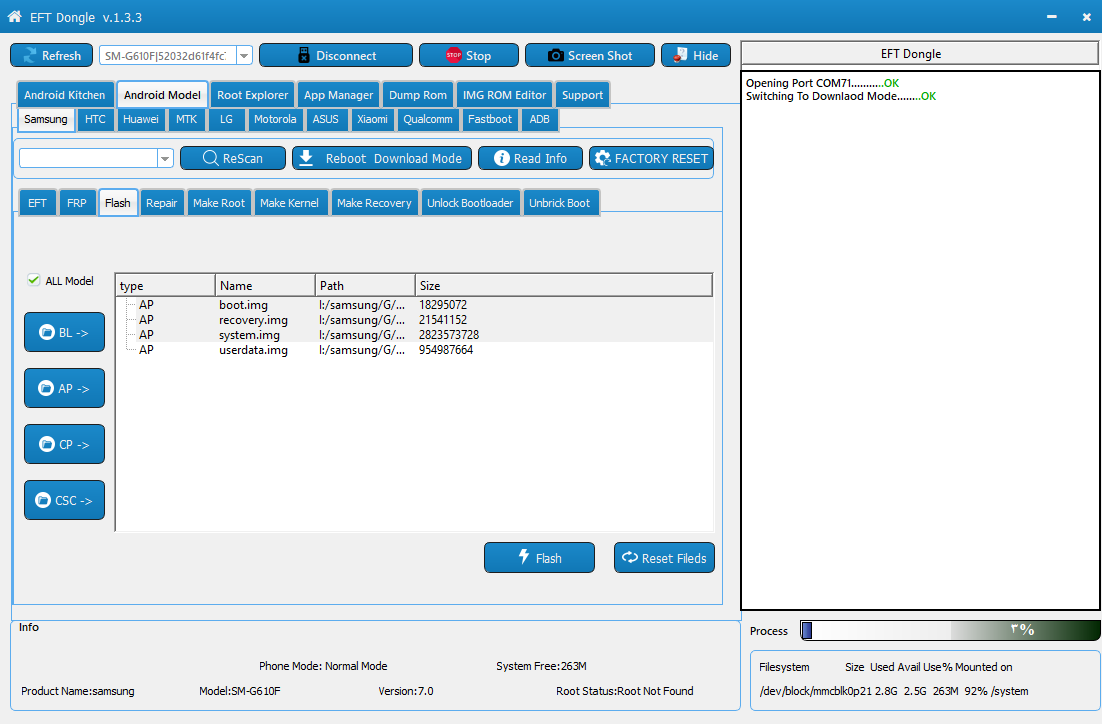The width and height of the screenshot is (1102, 724).
Task: Select the system.img row
Action: pyautogui.click(x=415, y=335)
